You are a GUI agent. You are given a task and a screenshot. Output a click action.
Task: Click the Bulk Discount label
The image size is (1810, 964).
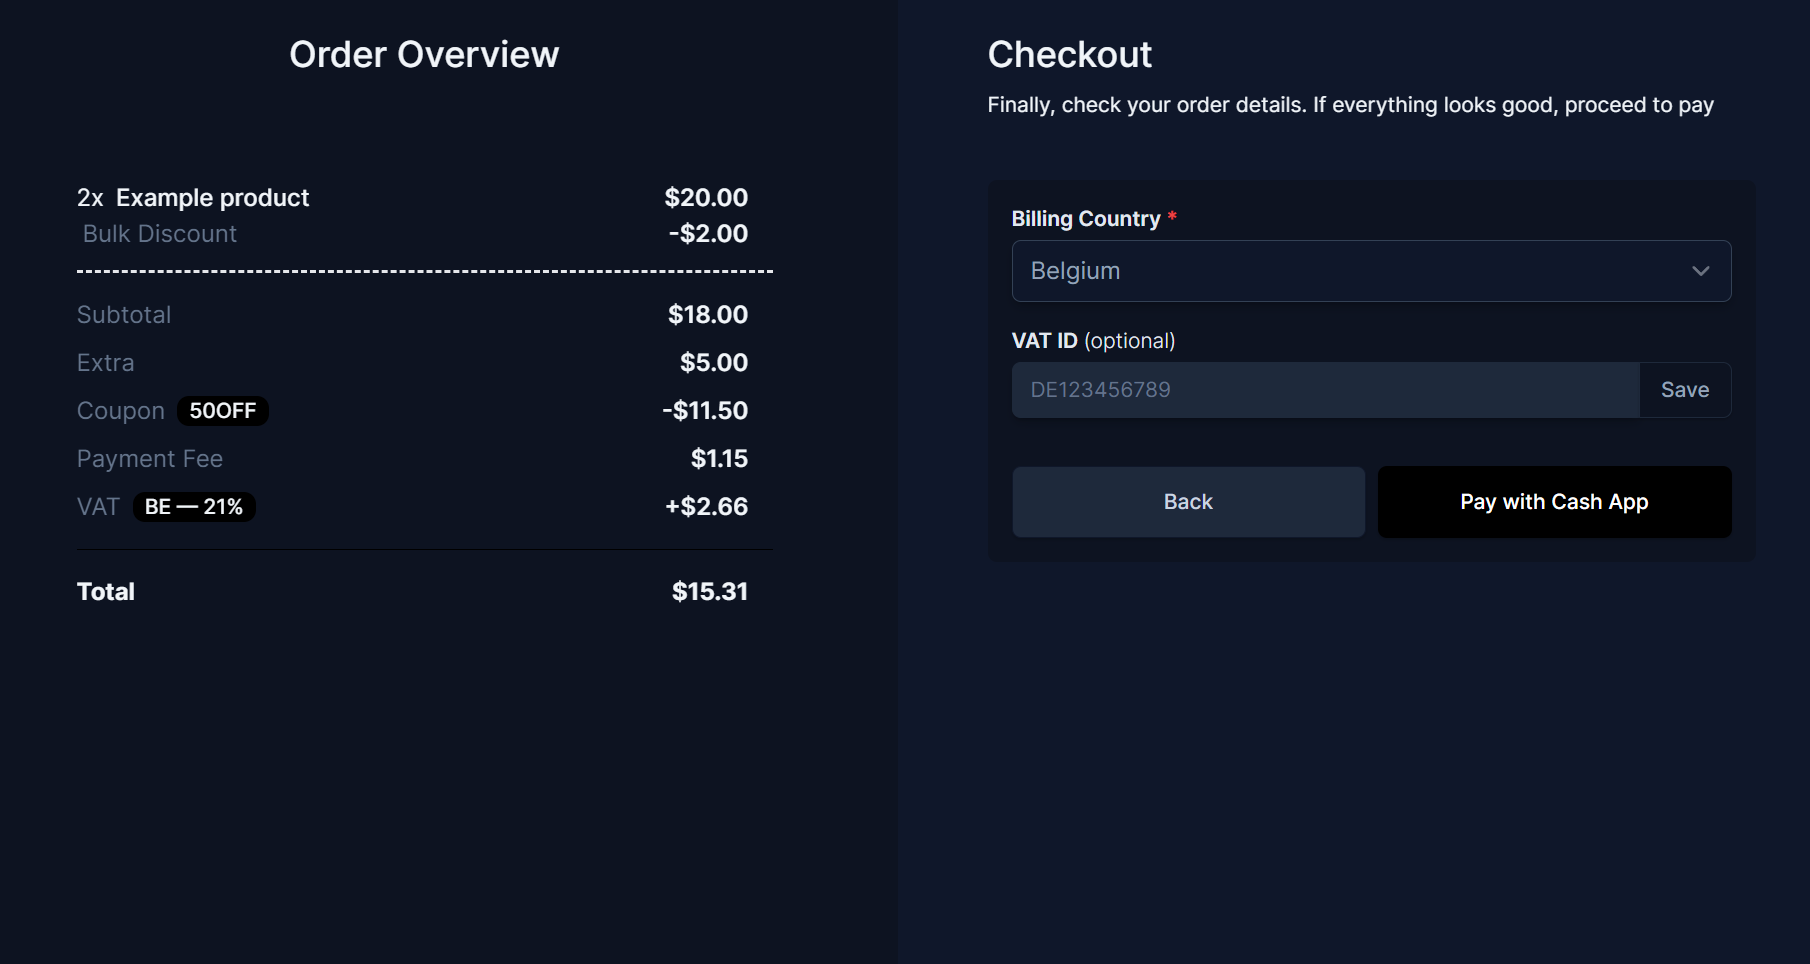click(160, 234)
